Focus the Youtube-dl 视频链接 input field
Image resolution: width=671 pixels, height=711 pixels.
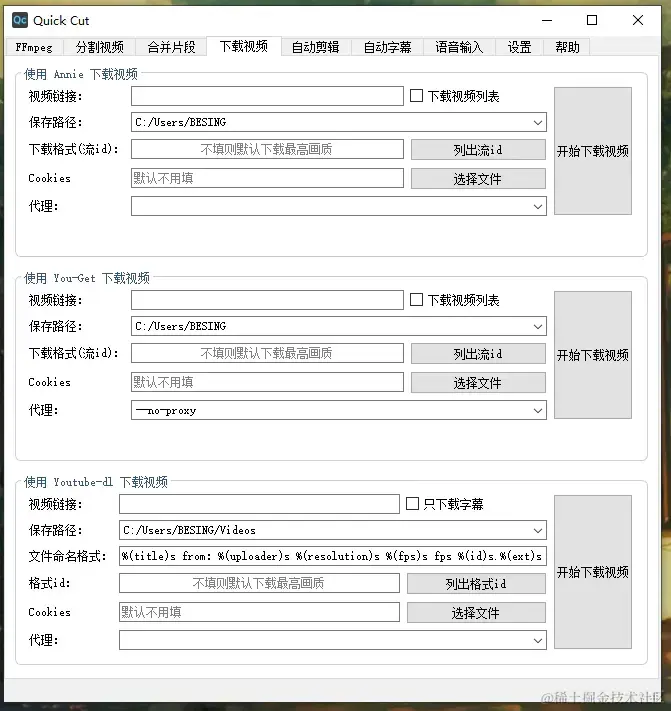[259, 504]
